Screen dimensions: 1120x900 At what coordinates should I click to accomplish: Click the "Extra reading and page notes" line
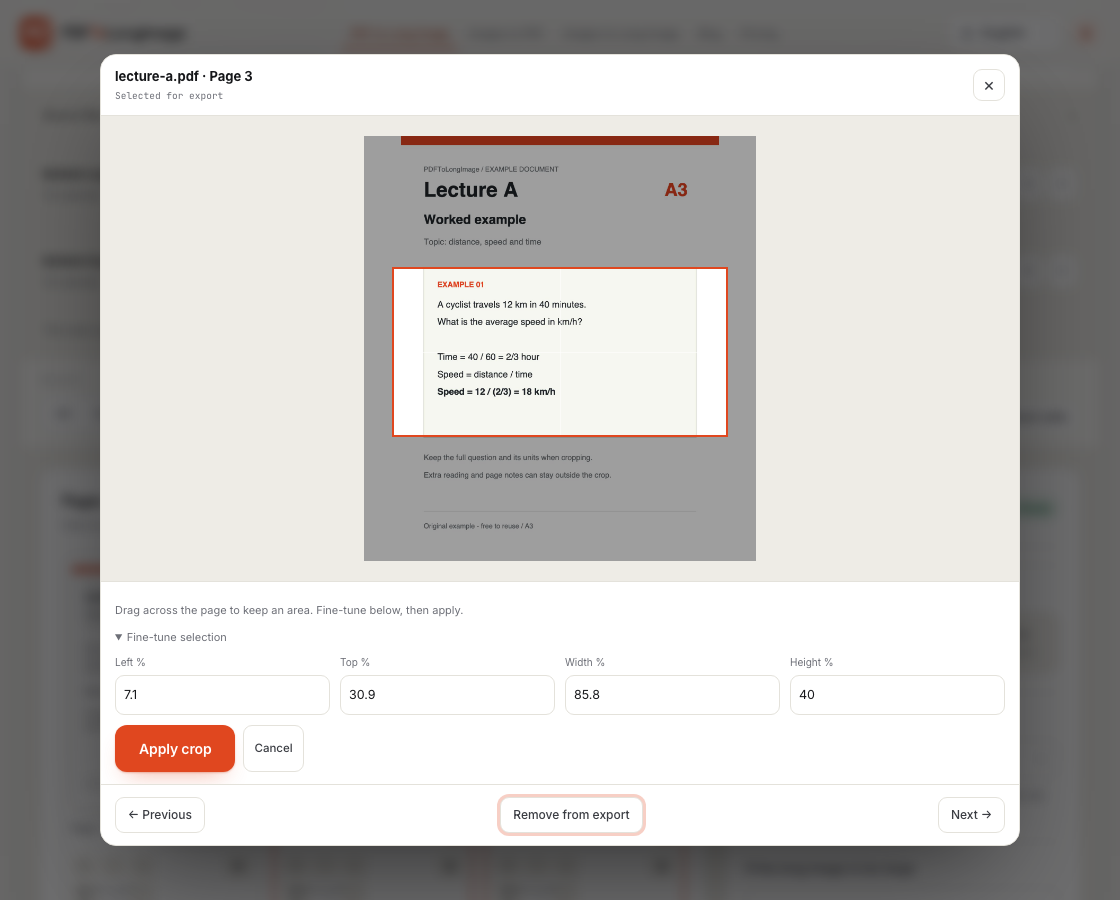(x=517, y=475)
